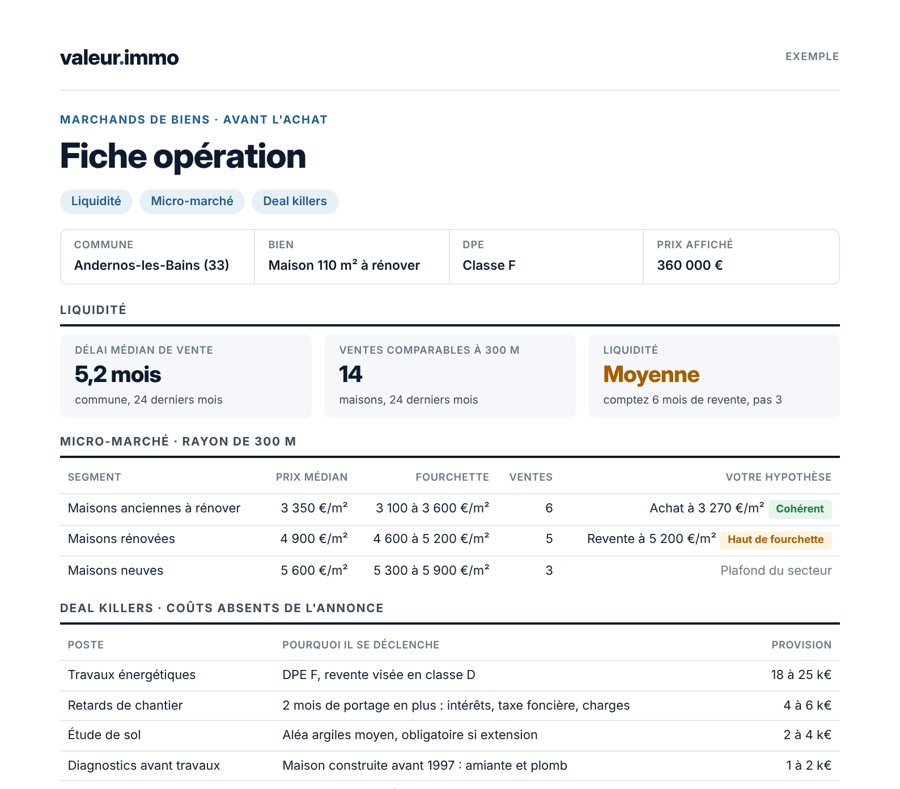The height and width of the screenshot is (789, 900).
Task: Select the Liquidité tag pill
Action: [96, 201]
